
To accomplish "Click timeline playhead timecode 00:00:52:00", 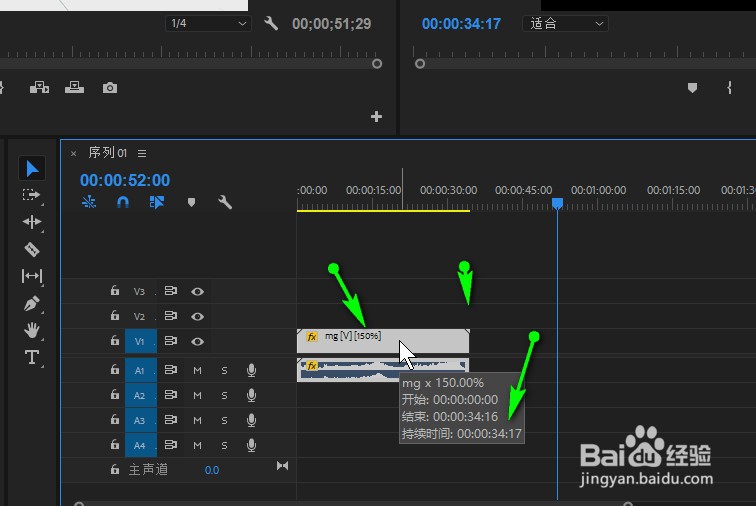I will pos(125,180).
